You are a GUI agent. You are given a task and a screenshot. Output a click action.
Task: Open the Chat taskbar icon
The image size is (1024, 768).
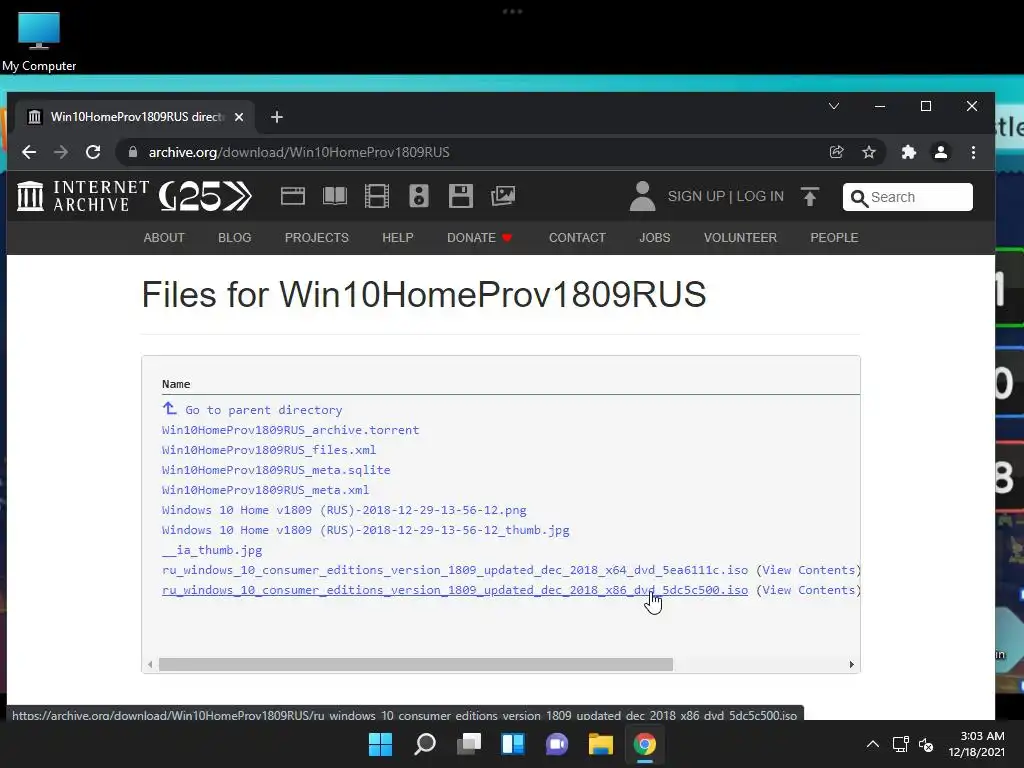[x=557, y=744]
